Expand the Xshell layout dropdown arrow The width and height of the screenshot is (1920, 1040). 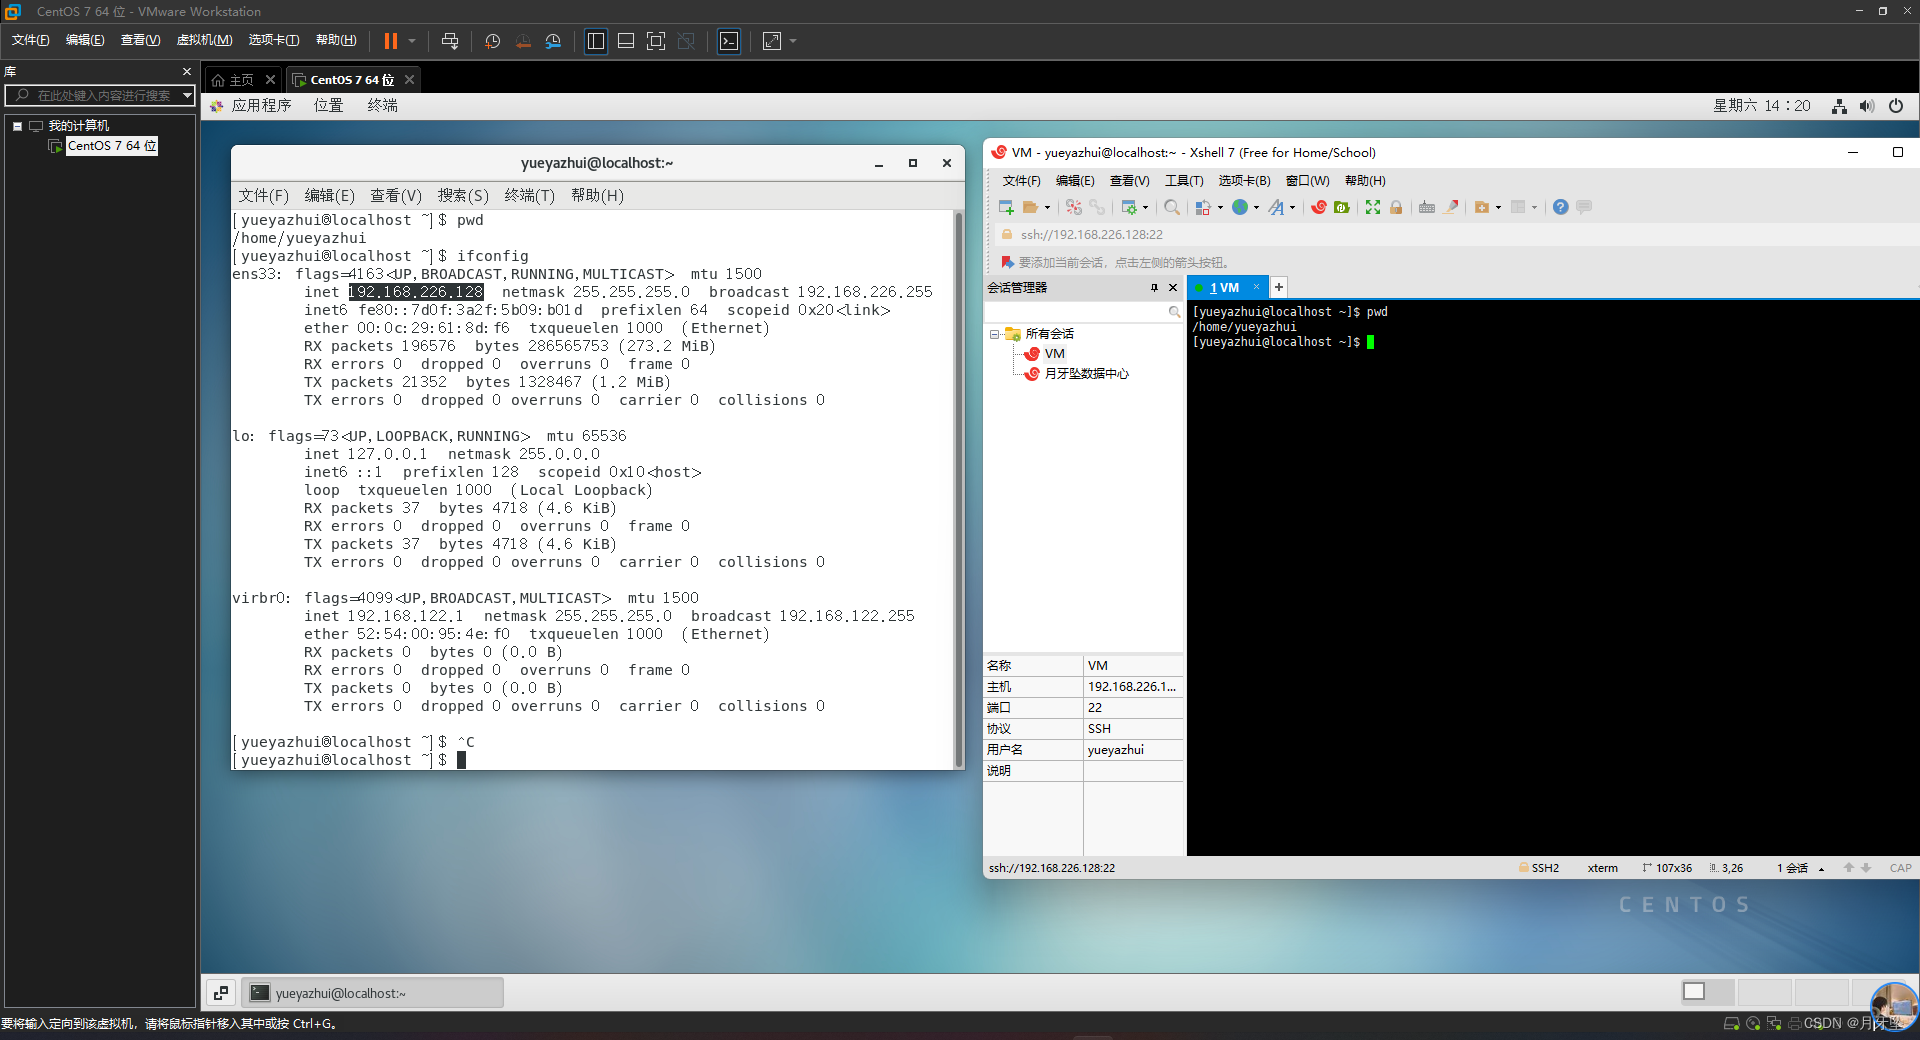tap(1534, 208)
